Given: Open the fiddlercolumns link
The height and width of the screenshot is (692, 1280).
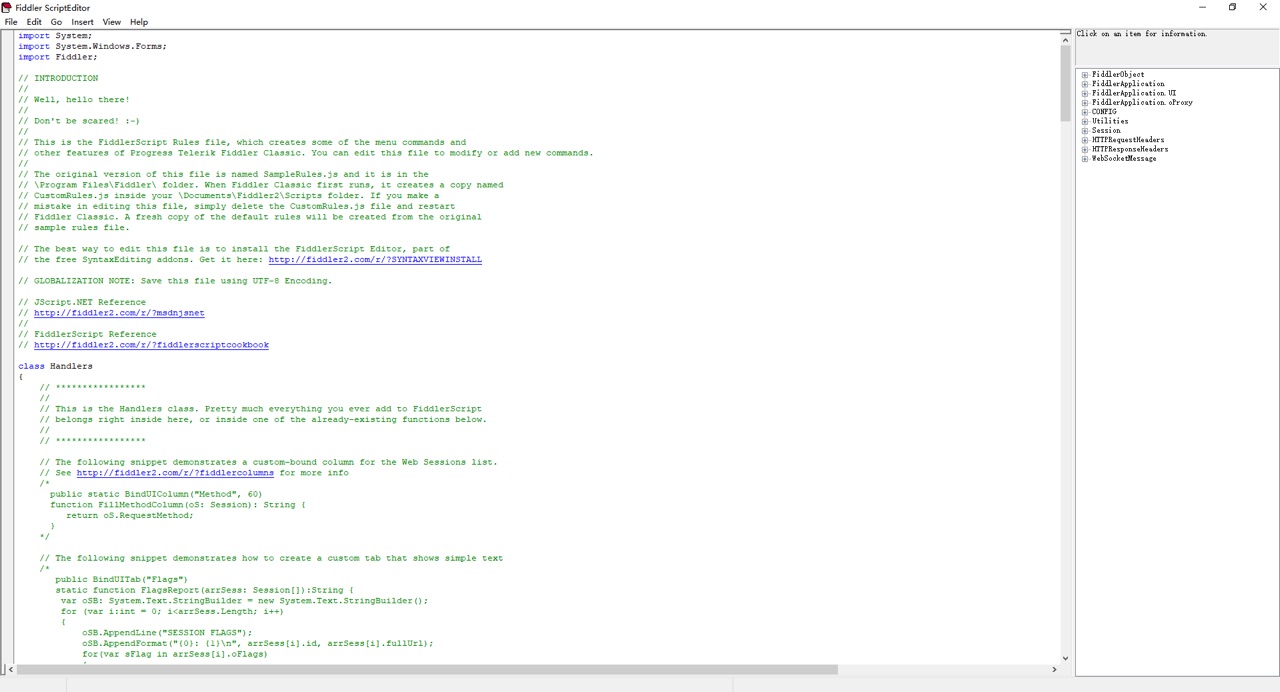Looking at the screenshot, I should (x=175, y=473).
